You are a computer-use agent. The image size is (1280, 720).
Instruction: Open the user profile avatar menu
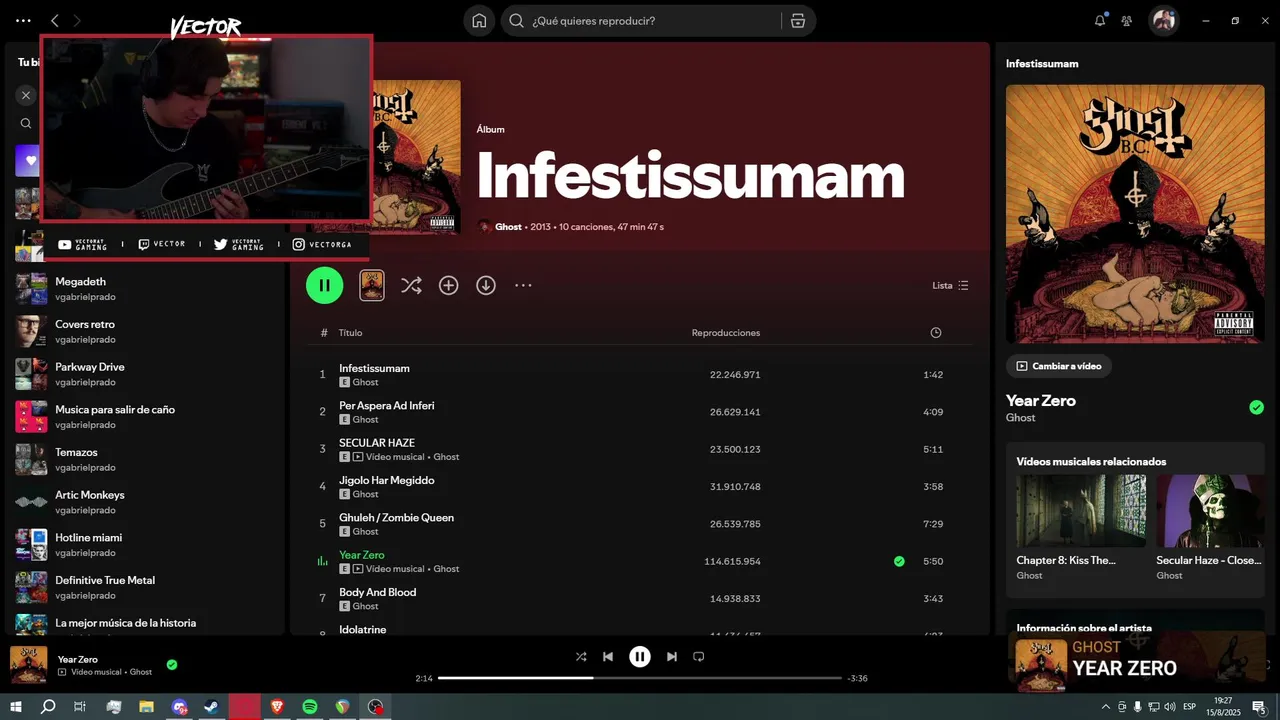pyautogui.click(x=1163, y=20)
